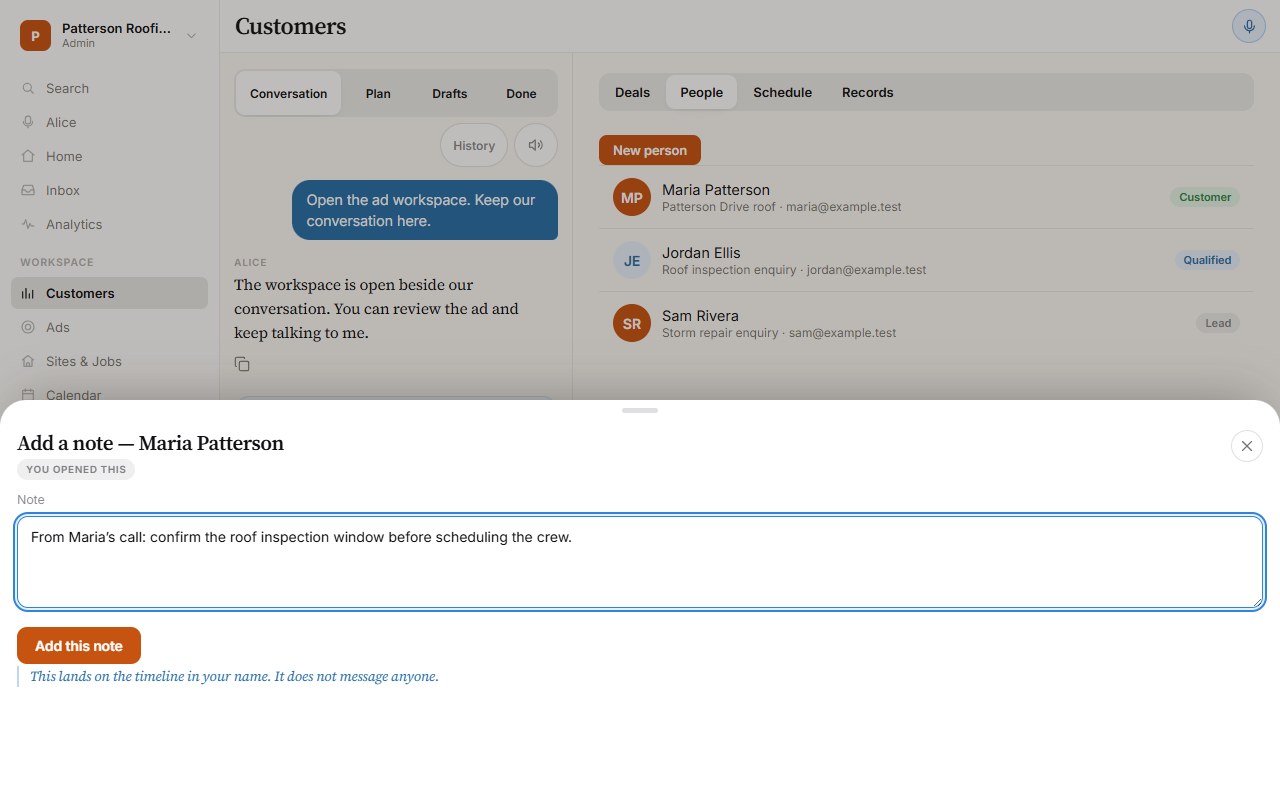Open Alice in the sidebar
The height and width of the screenshot is (800, 1280).
[109, 122]
